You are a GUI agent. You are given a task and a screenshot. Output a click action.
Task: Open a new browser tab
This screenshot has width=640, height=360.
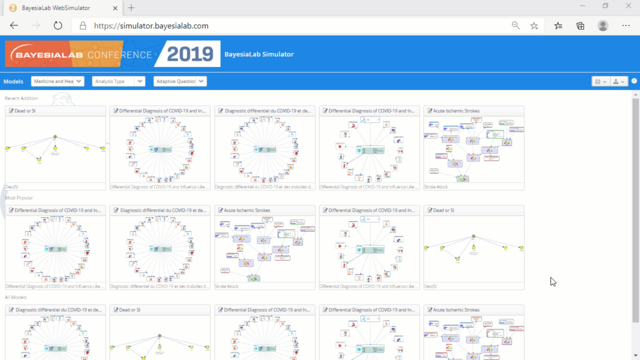tap(131, 8)
